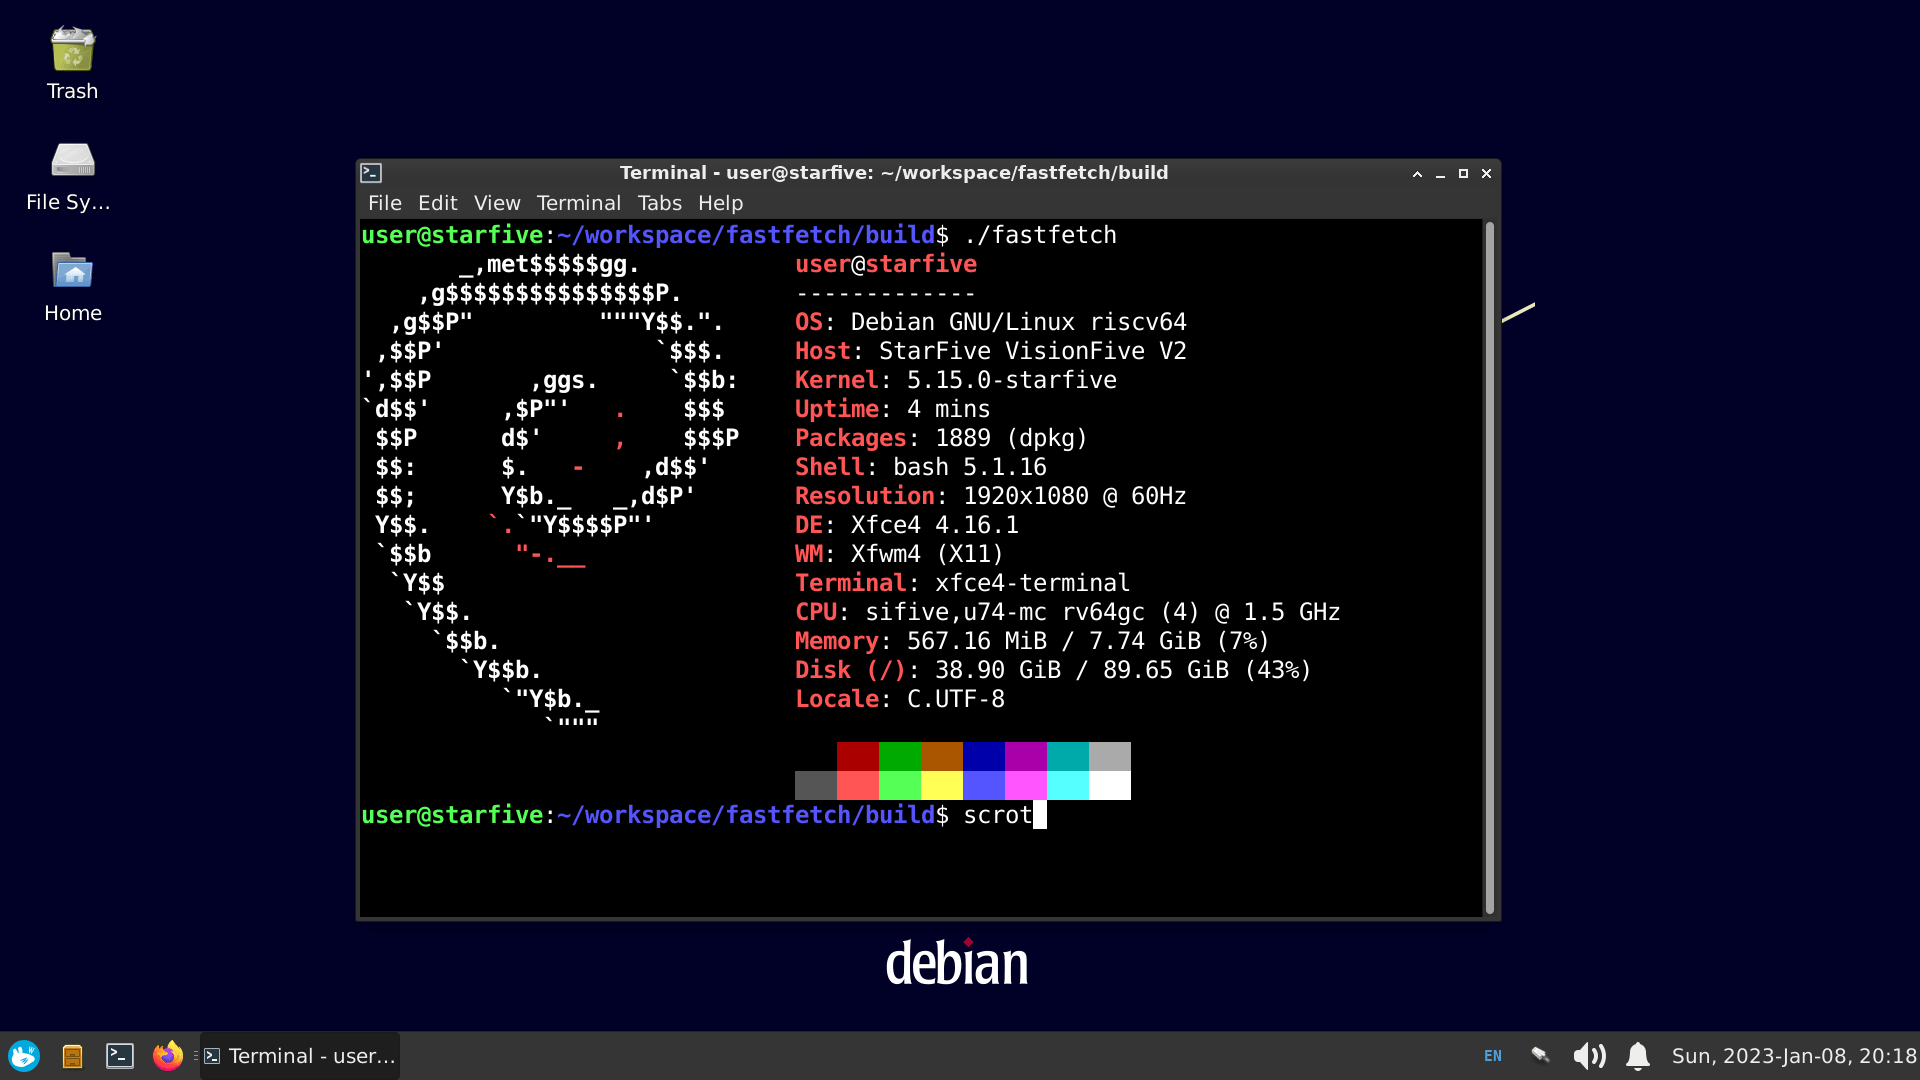Open the notifications bell icon

tap(1637, 1056)
